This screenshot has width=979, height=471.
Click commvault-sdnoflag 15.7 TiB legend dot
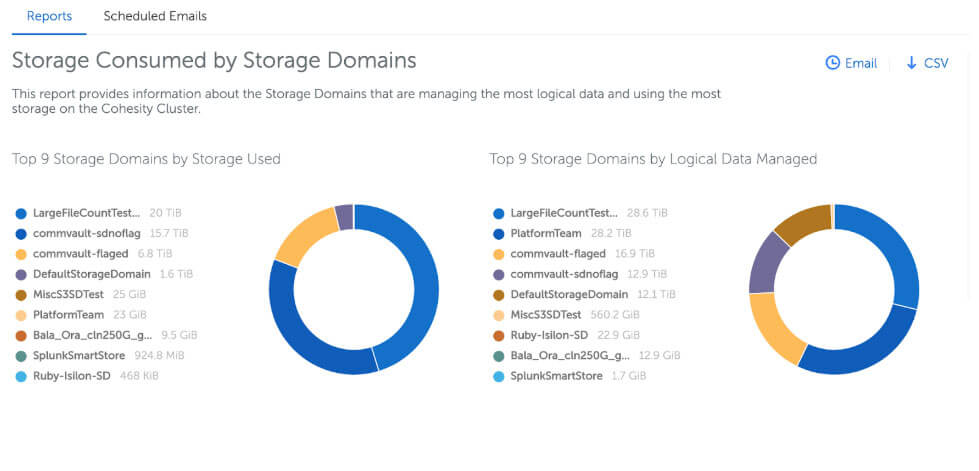click(x=21, y=233)
